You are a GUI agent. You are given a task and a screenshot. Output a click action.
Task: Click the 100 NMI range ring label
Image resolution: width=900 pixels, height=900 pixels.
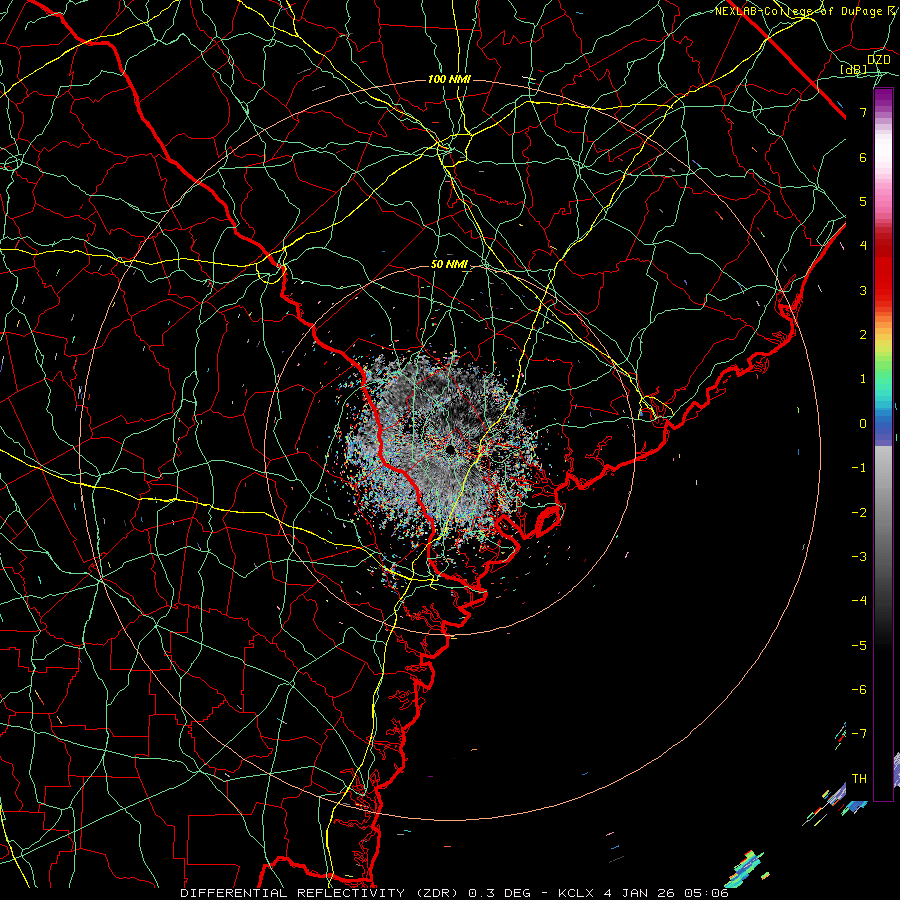click(449, 79)
